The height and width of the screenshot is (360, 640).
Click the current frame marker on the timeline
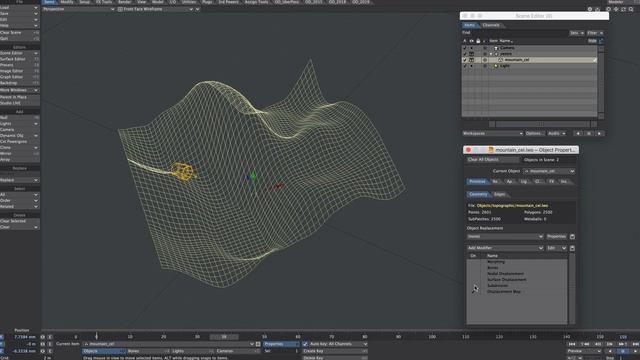pos(97,336)
